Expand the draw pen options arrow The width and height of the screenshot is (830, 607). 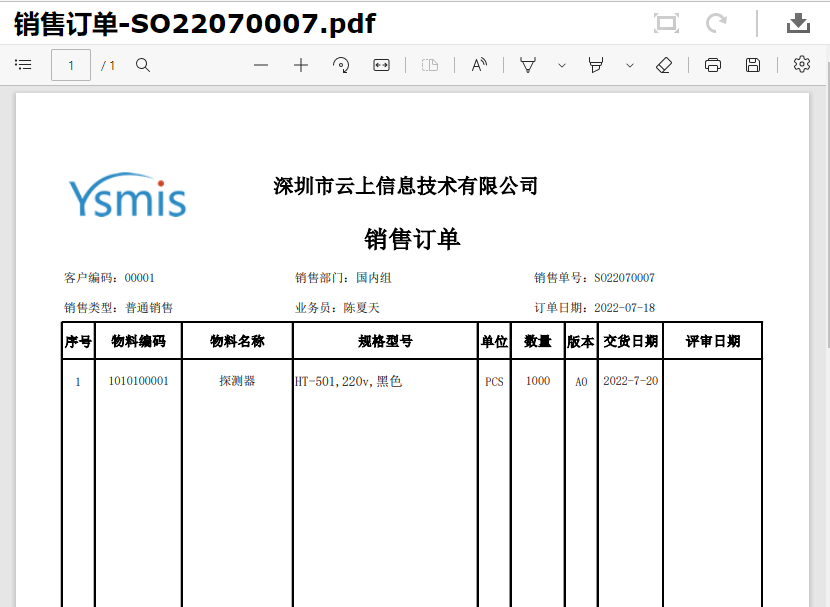pyautogui.click(x=562, y=66)
